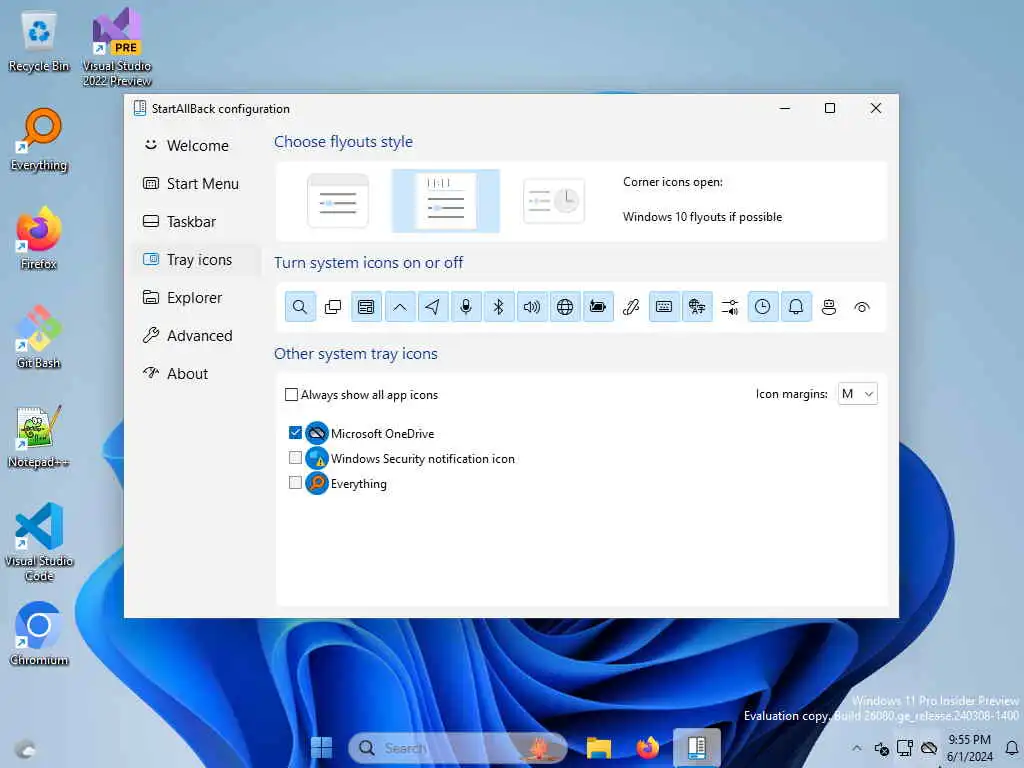Toggle the Network globe system icon
This screenshot has height=768, width=1024.
pyautogui.click(x=565, y=307)
